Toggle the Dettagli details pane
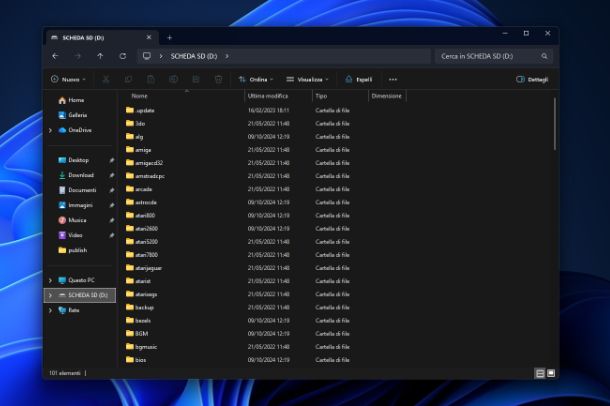Image resolution: width=610 pixels, height=406 pixels. 532,79
